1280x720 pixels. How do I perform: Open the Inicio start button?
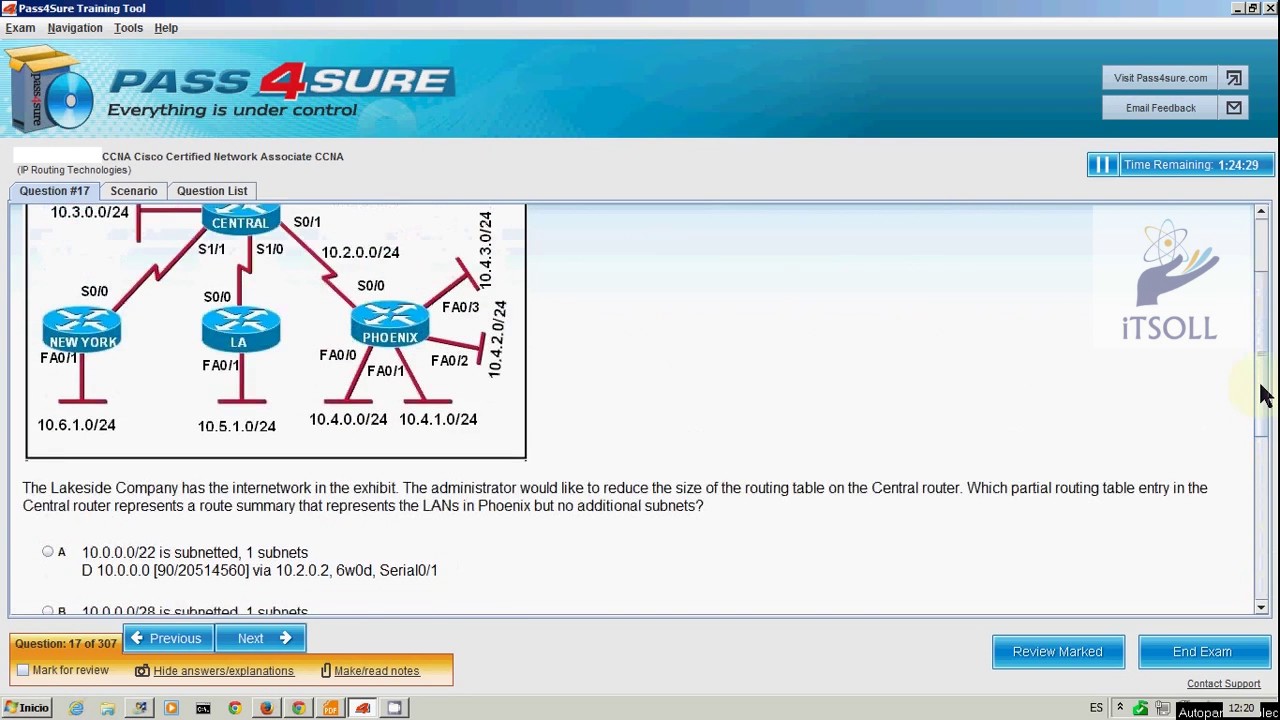click(26, 708)
